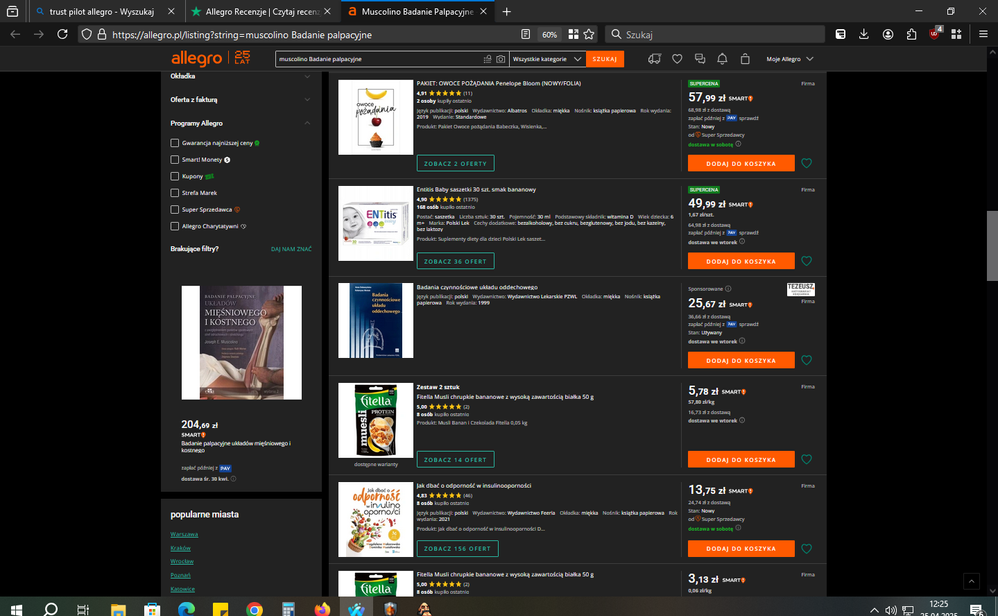Click Zobacz 156 ofert button
This screenshot has width=998, height=616.
pos(458,549)
